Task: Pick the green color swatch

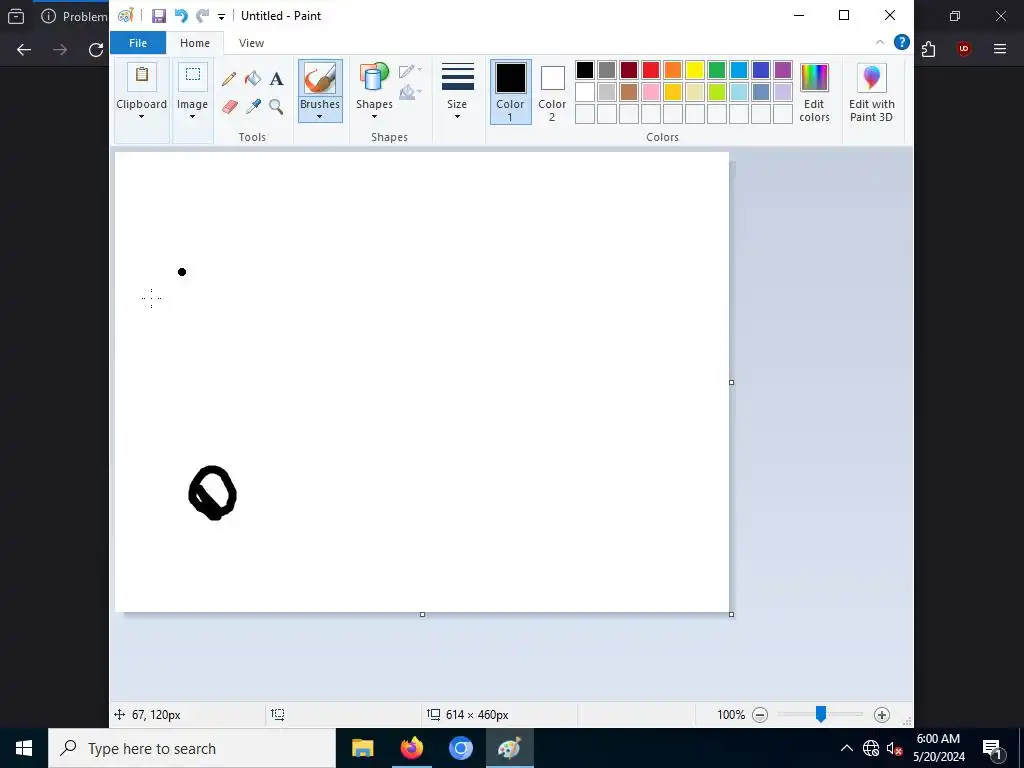Action: coord(717,70)
